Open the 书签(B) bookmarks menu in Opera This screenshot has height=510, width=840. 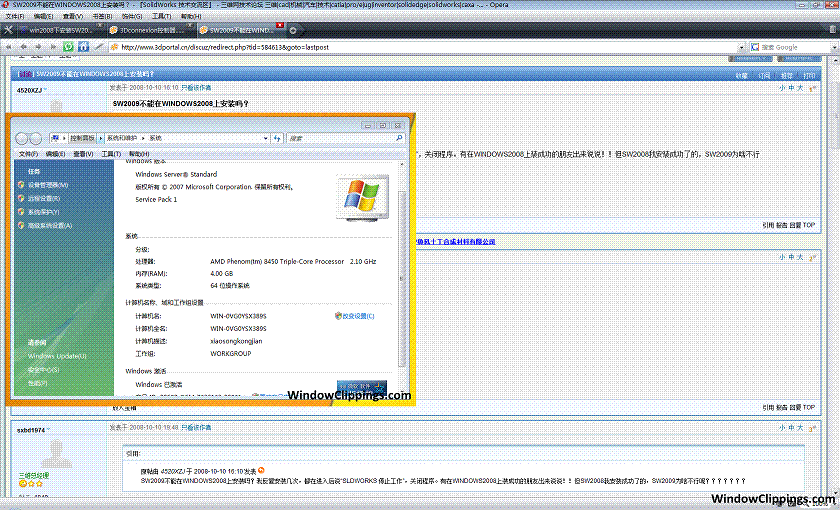coord(102,17)
